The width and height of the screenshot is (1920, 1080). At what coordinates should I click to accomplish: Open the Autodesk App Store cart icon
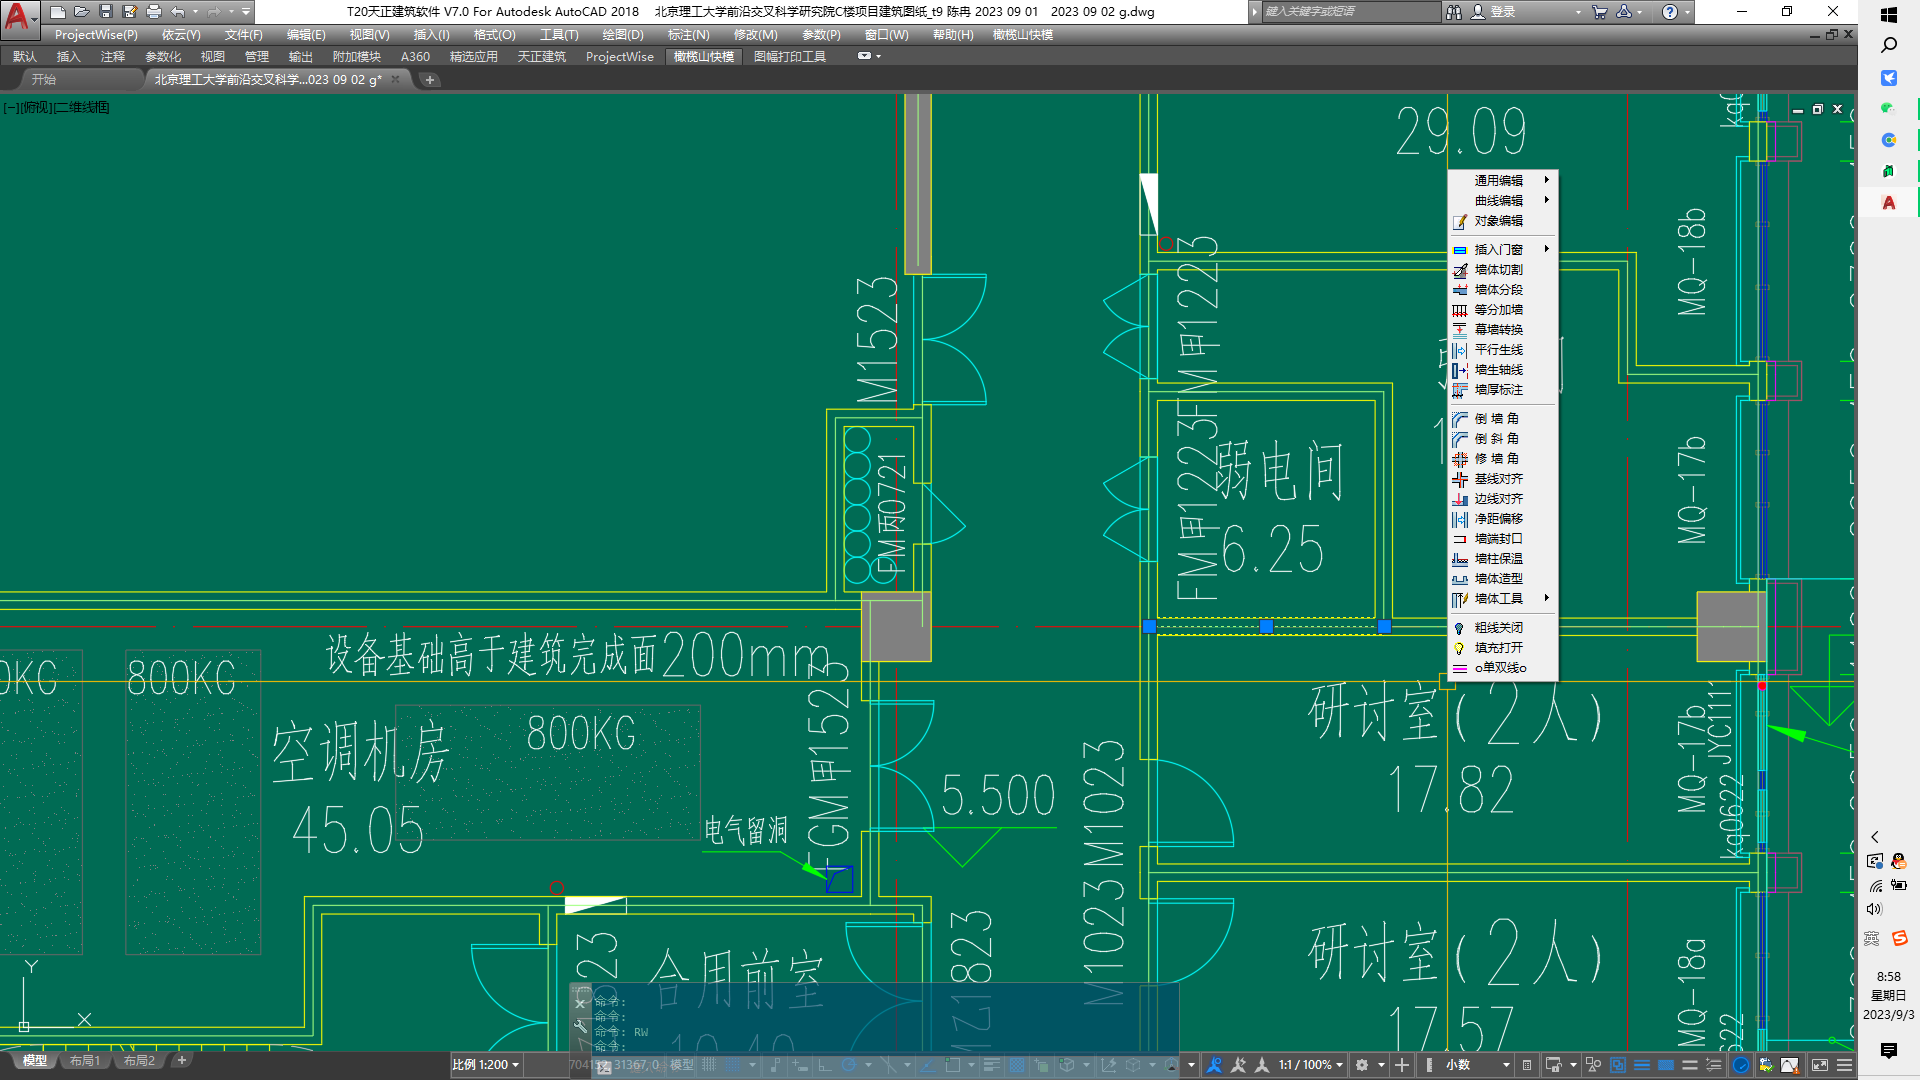click(1599, 12)
